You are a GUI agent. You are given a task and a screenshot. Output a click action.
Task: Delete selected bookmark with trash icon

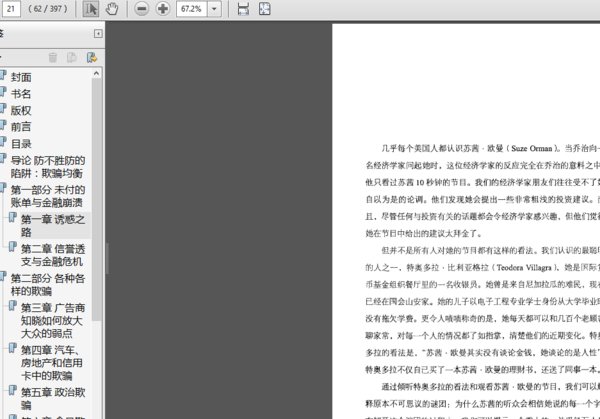coord(53,57)
